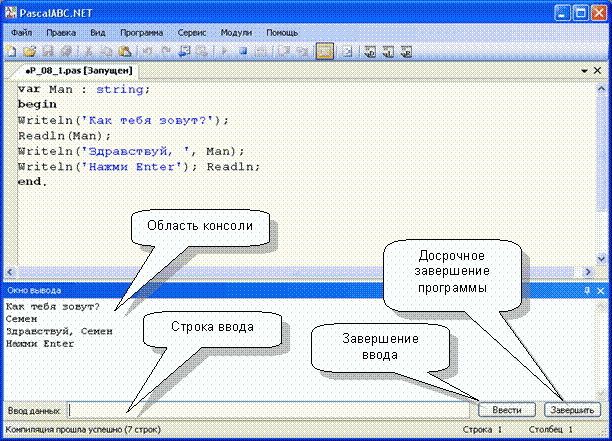This screenshot has width=612, height=441.
Task: Click the editor vertical scrollbar thumb
Action: coord(601,153)
